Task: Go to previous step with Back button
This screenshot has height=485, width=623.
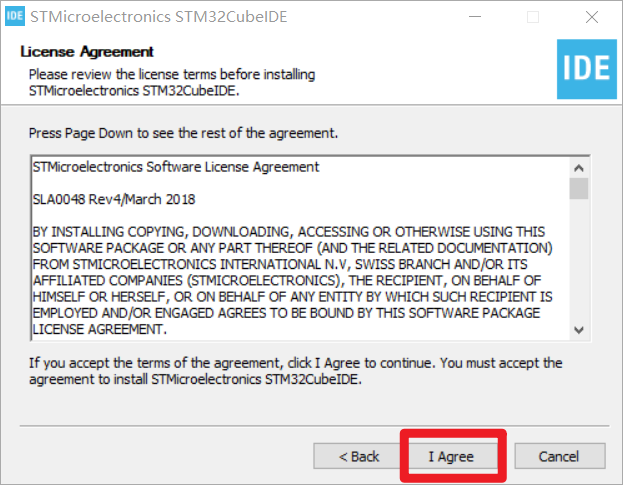Action: 359,456
